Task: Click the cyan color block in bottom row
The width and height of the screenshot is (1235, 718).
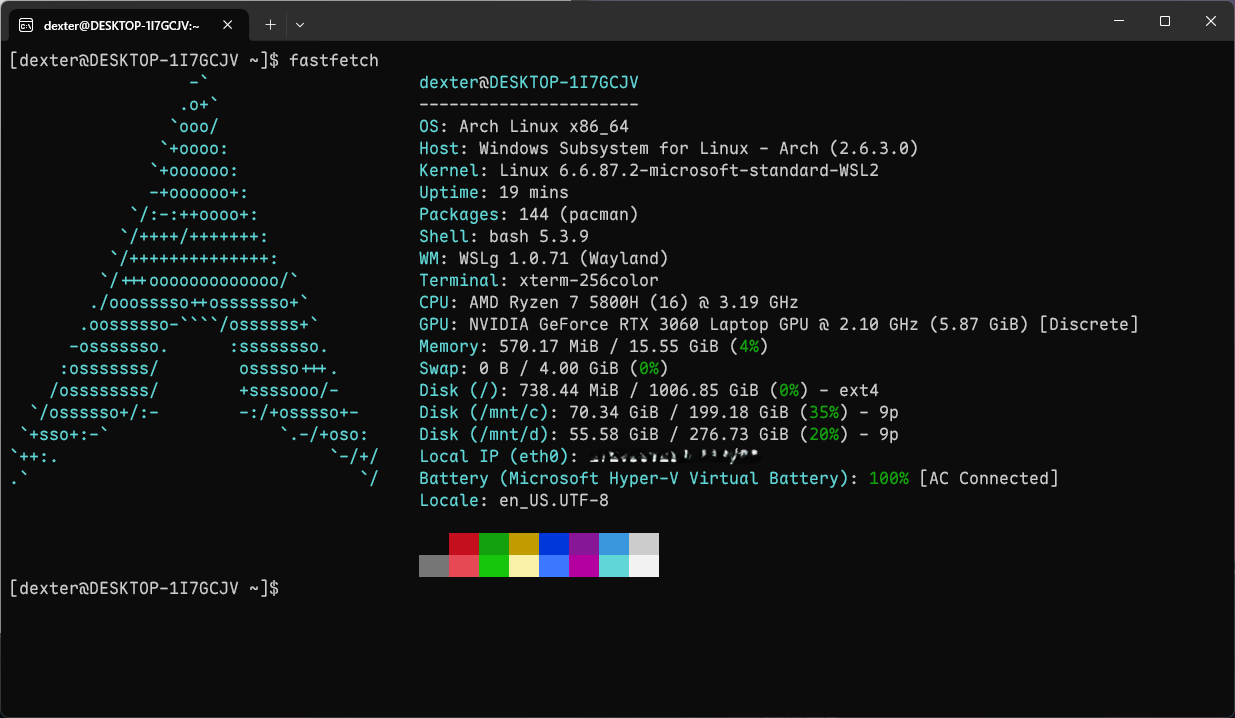Action: [x=614, y=566]
